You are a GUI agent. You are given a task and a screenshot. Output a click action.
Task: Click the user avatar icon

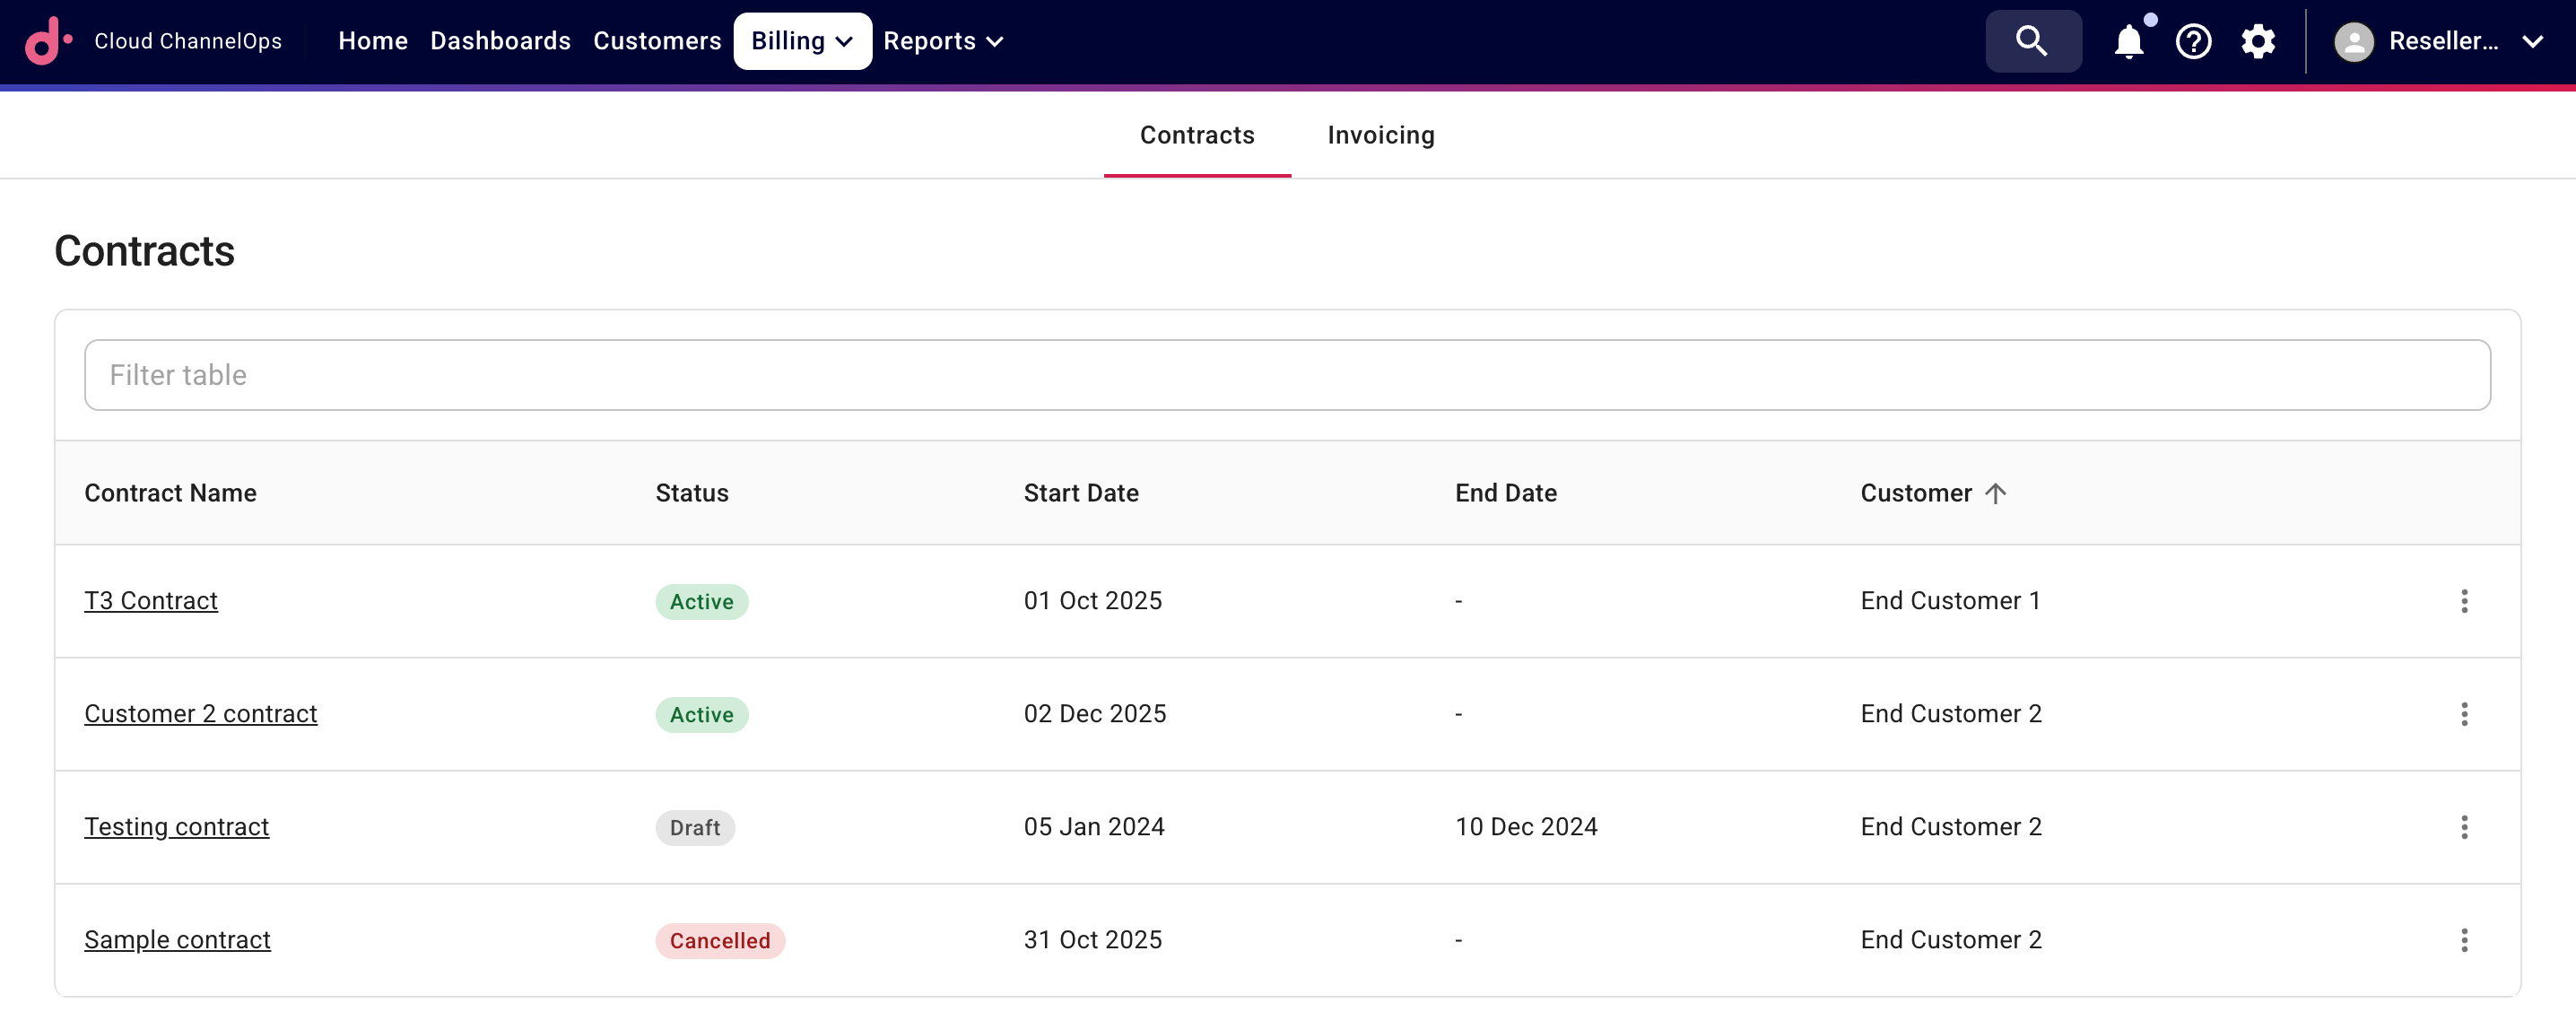pyautogui.click(x=2353, y=41)
